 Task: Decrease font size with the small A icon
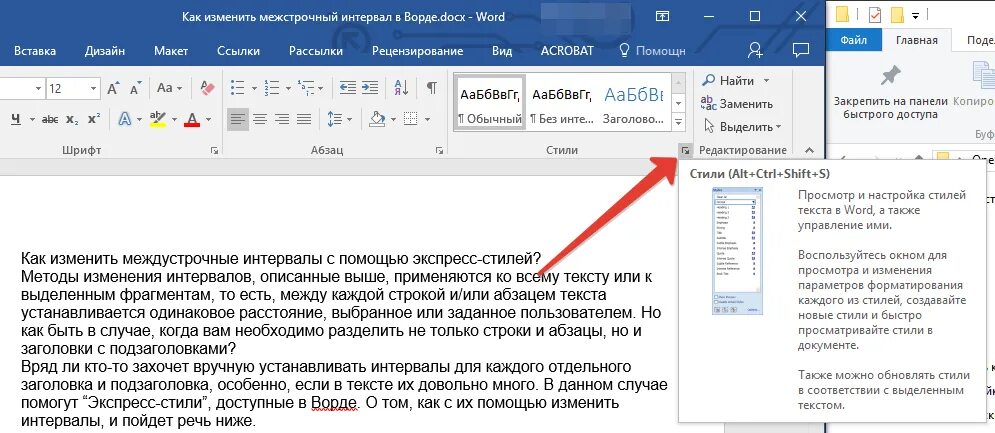tap(135, 88)
